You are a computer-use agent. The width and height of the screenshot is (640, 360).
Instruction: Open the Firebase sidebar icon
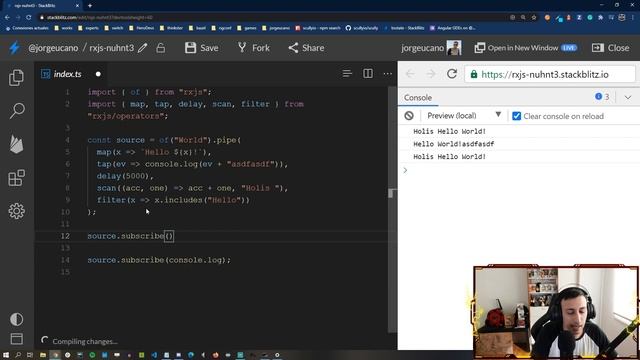(16, 144)
